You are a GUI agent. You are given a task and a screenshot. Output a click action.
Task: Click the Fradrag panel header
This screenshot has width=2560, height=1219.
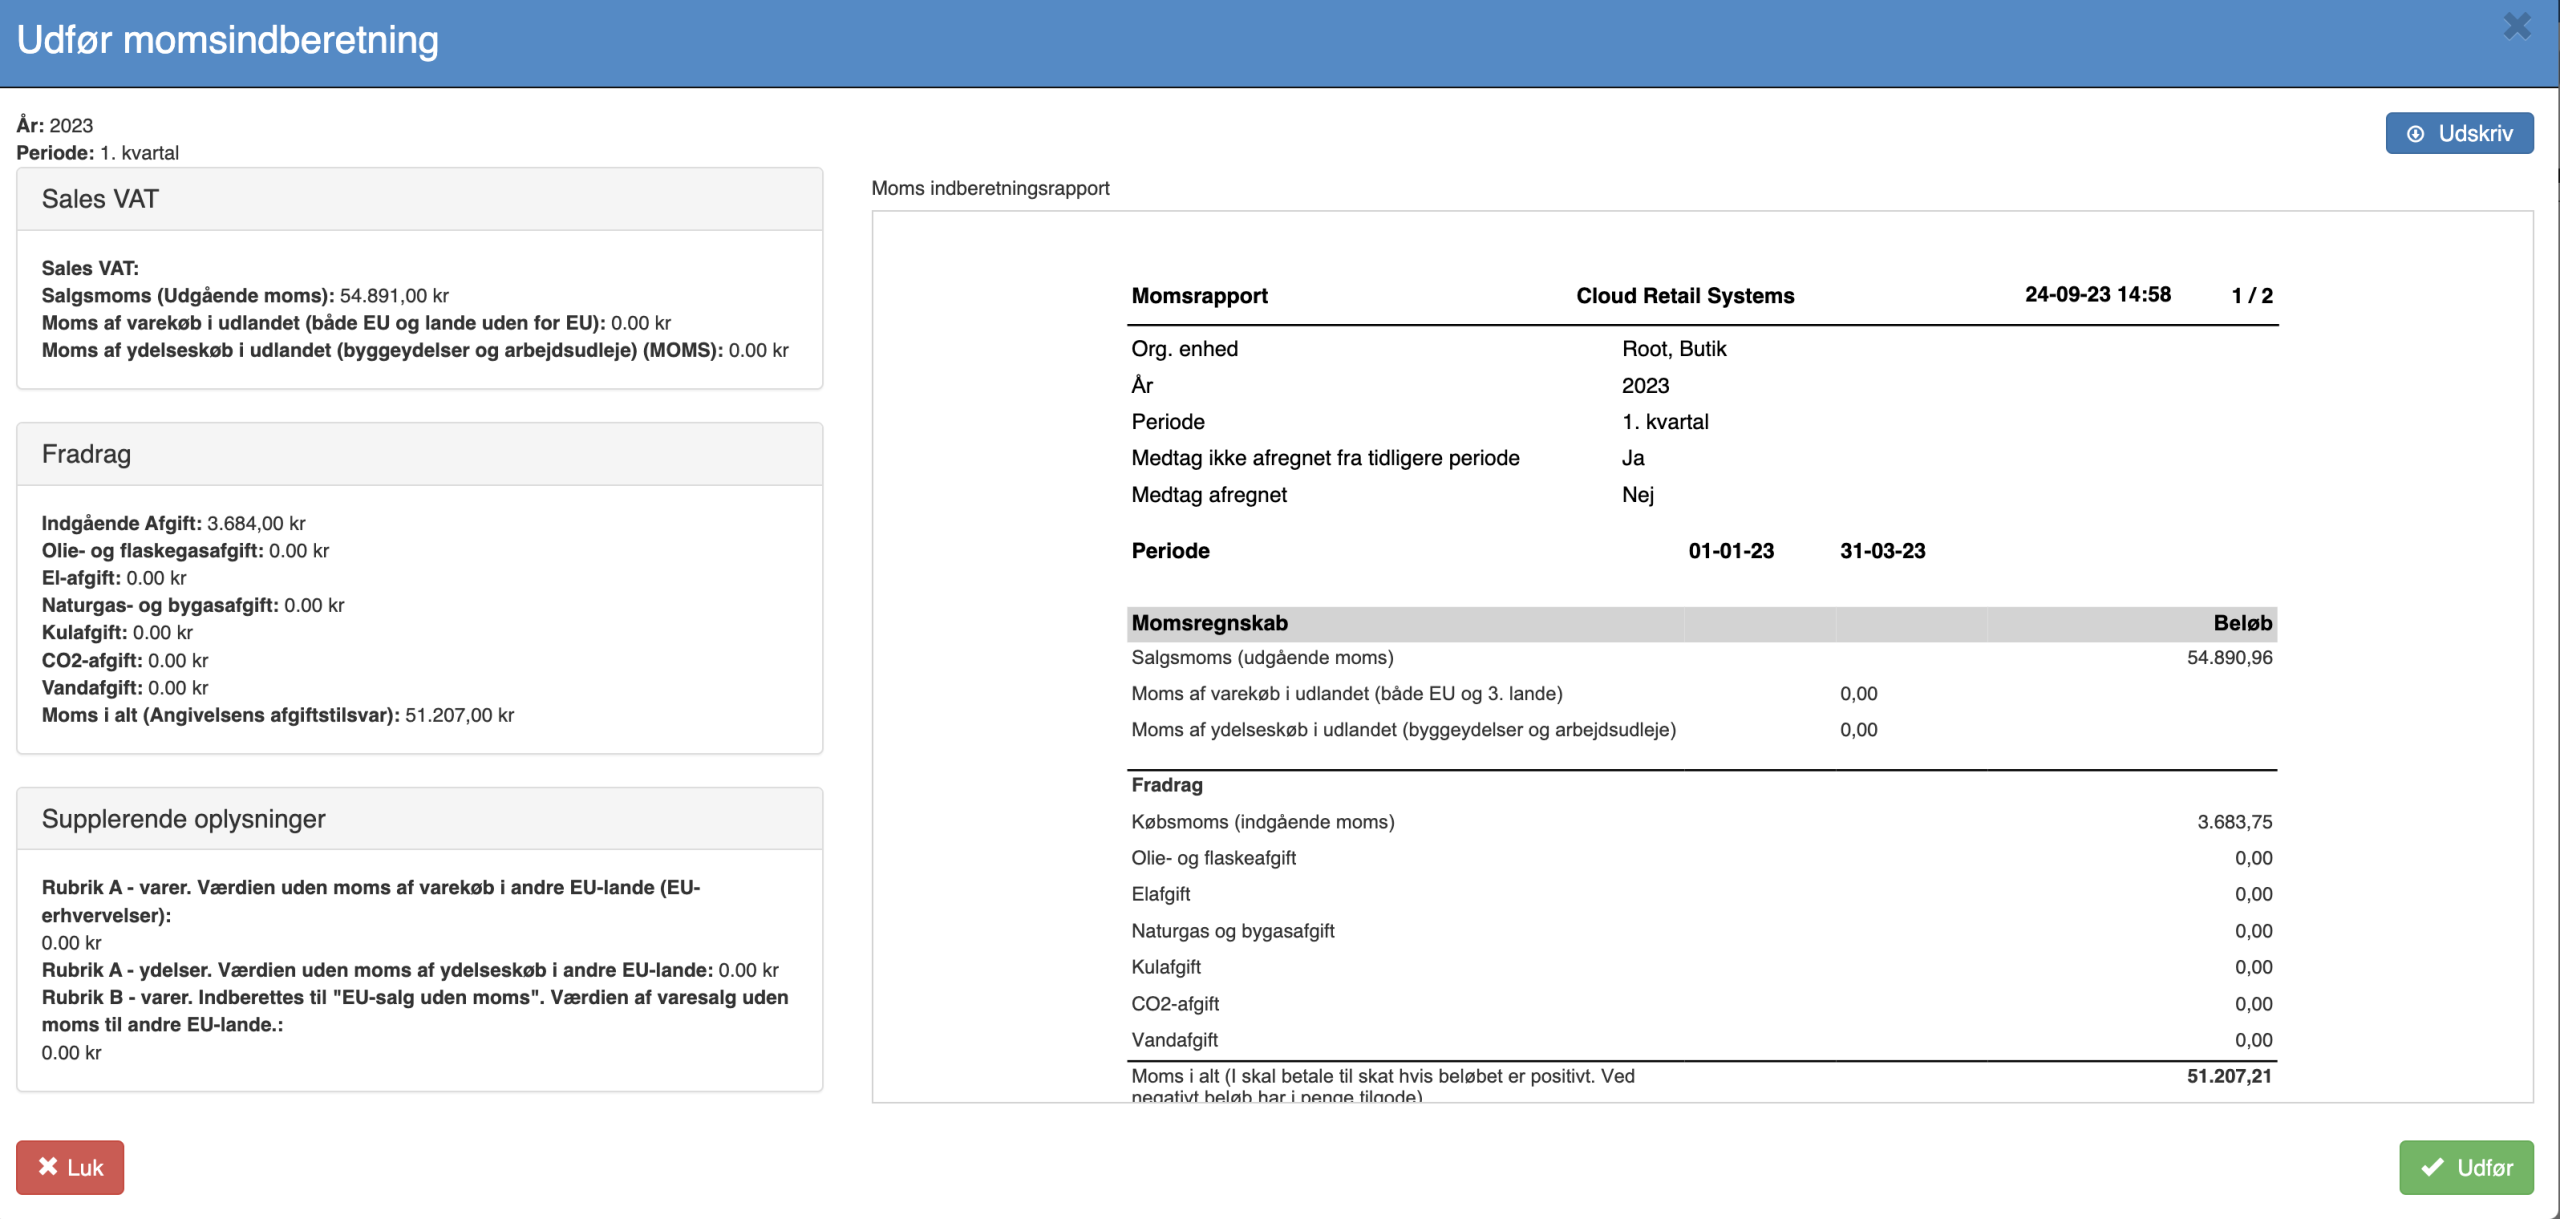coord(420,454)
